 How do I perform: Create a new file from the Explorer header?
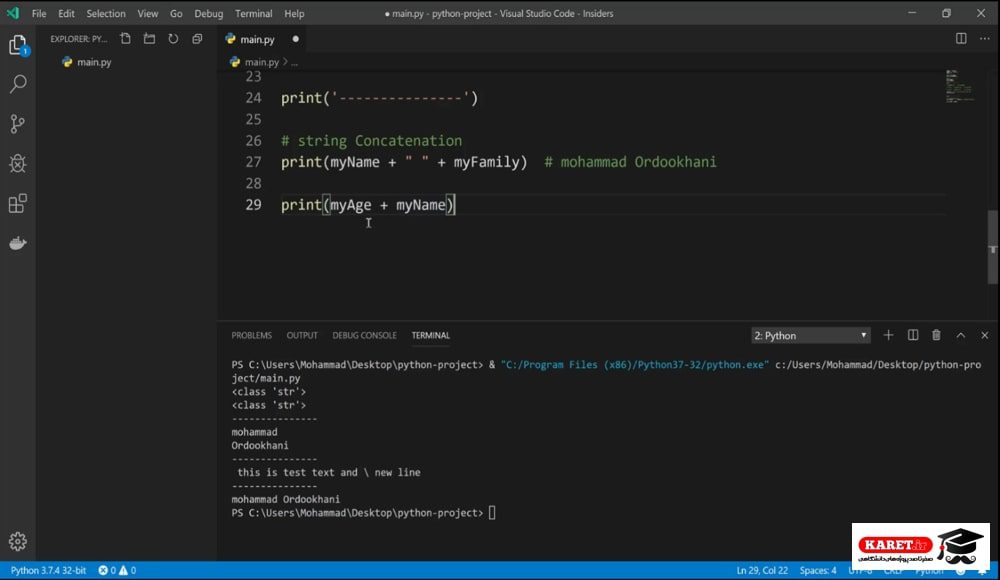tap(126, 39)
